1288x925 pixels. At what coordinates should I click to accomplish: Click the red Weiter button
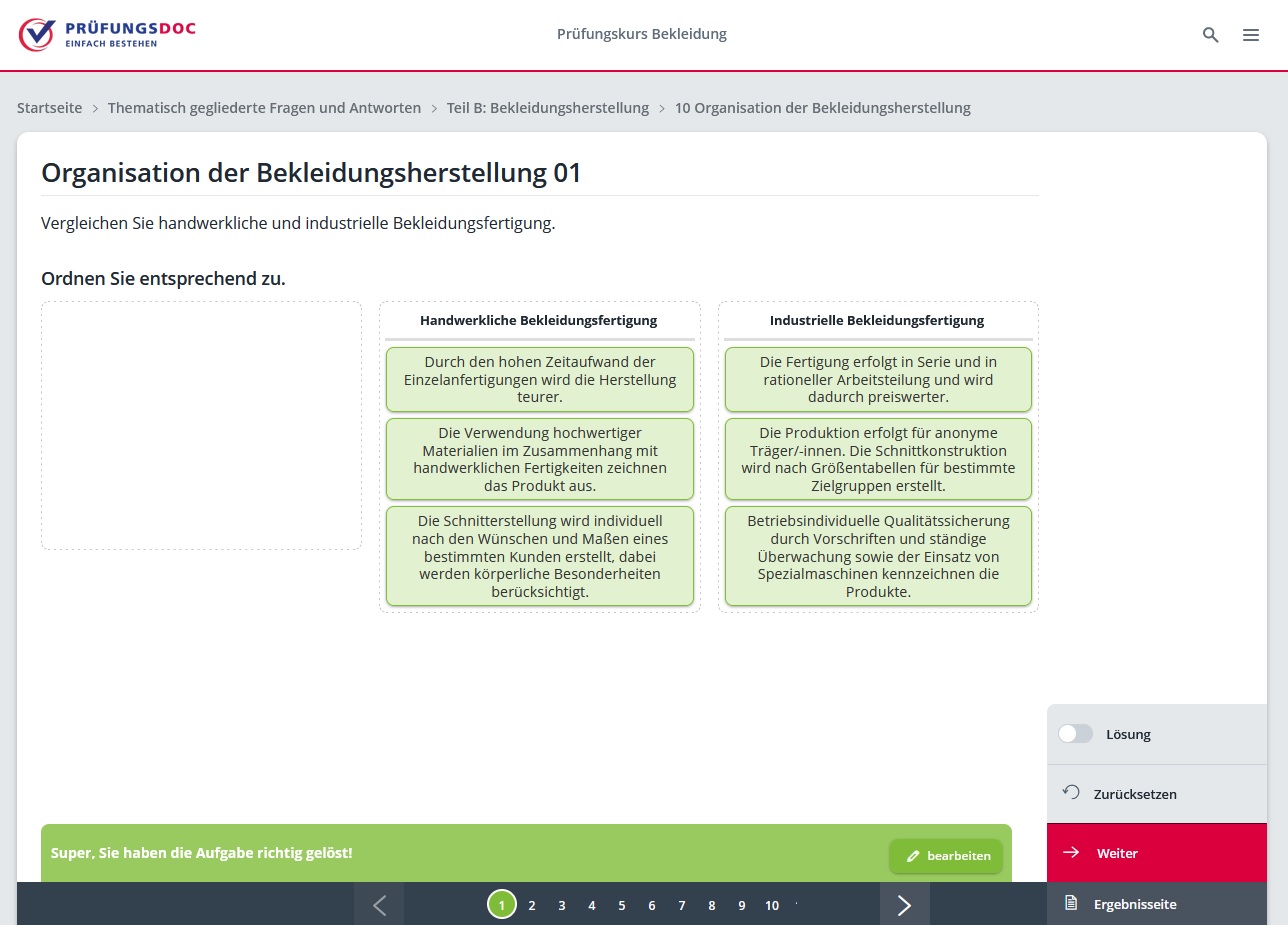click(1156, 853)
